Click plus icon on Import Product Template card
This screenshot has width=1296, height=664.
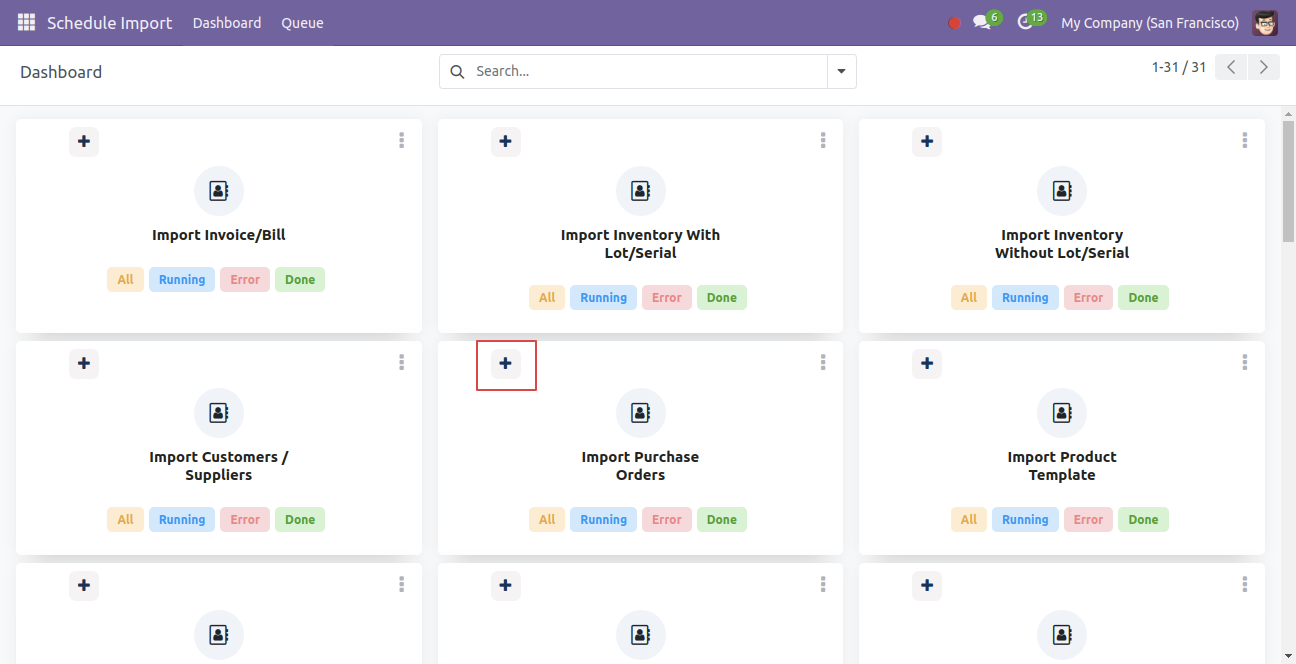tap(927, 364)
